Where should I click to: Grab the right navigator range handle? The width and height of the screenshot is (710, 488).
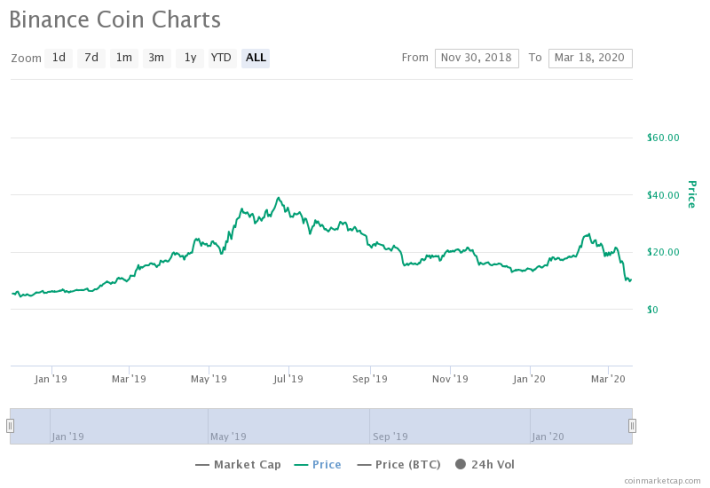pyautogui.click(x=632, y=426)
